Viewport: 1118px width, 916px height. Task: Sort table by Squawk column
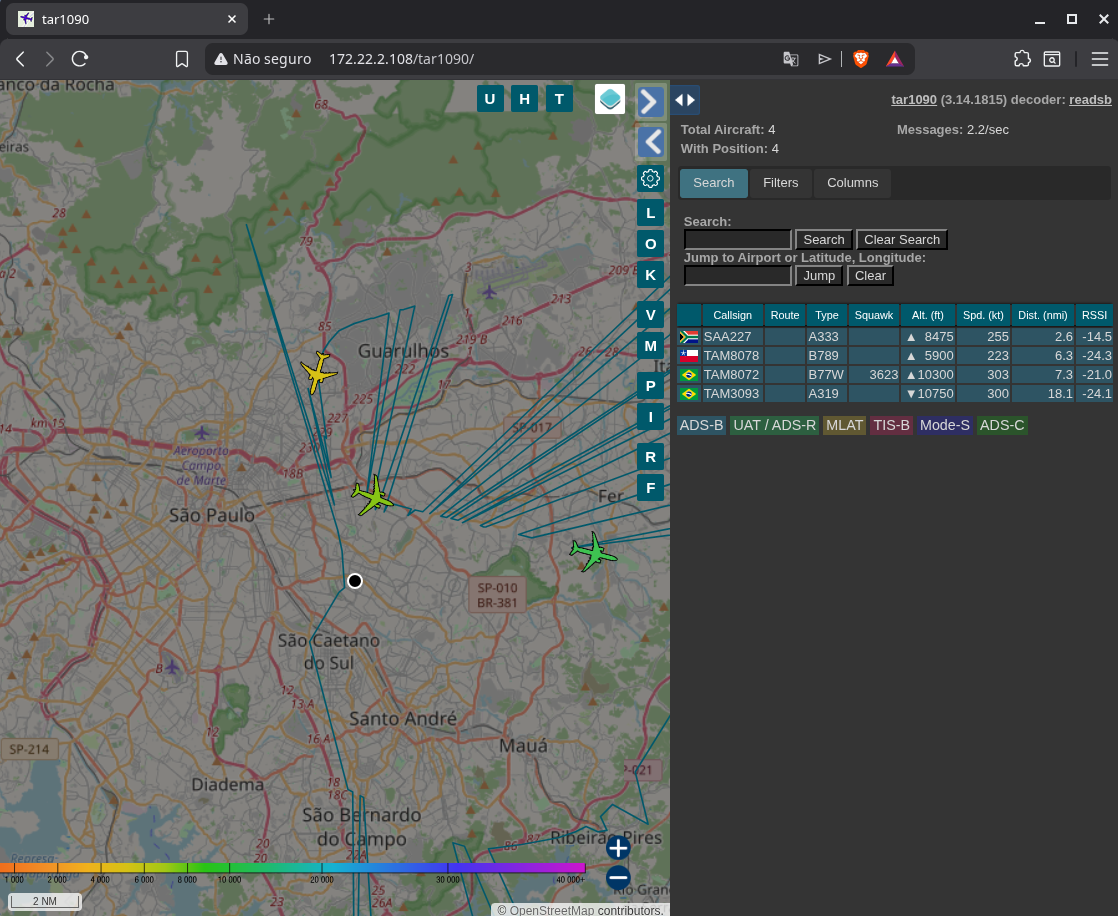[873, 315]
